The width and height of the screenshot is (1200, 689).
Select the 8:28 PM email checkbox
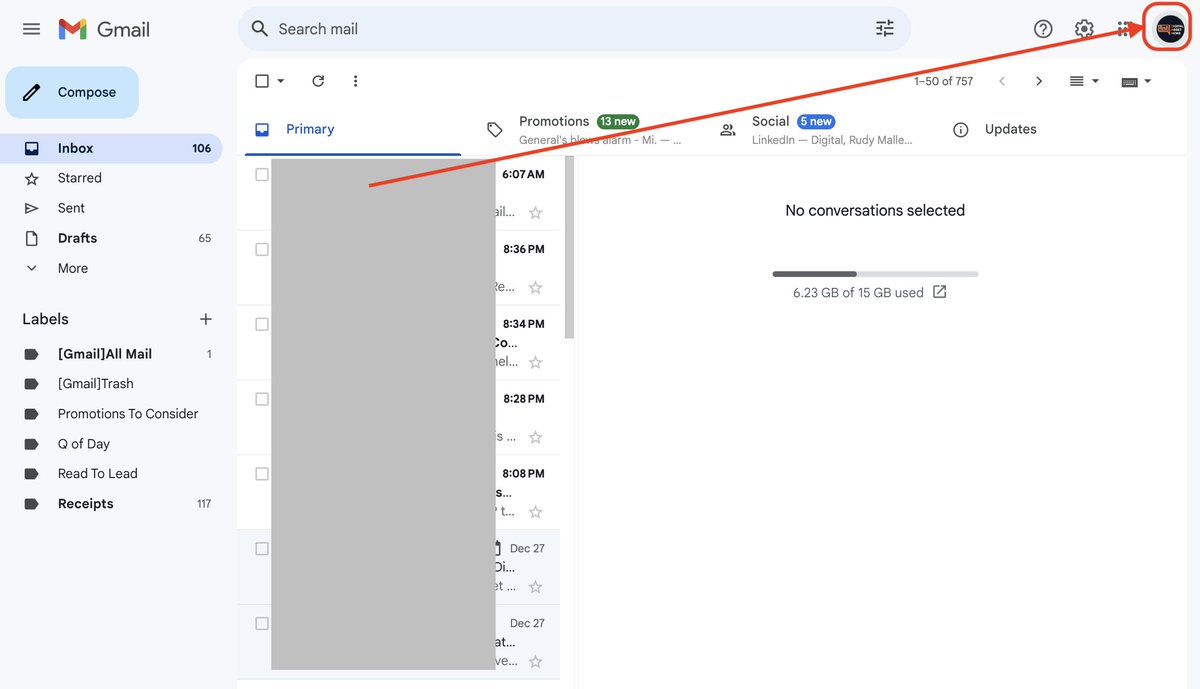click(x=262, y=399)
